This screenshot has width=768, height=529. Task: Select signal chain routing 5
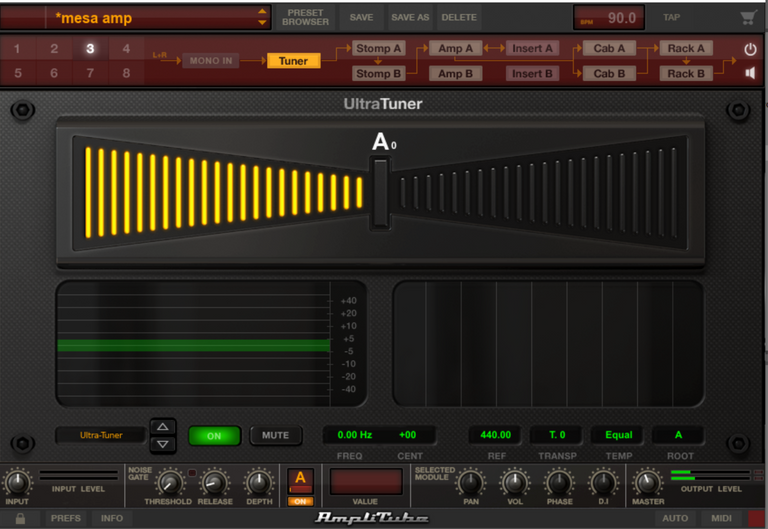point(18,73)
